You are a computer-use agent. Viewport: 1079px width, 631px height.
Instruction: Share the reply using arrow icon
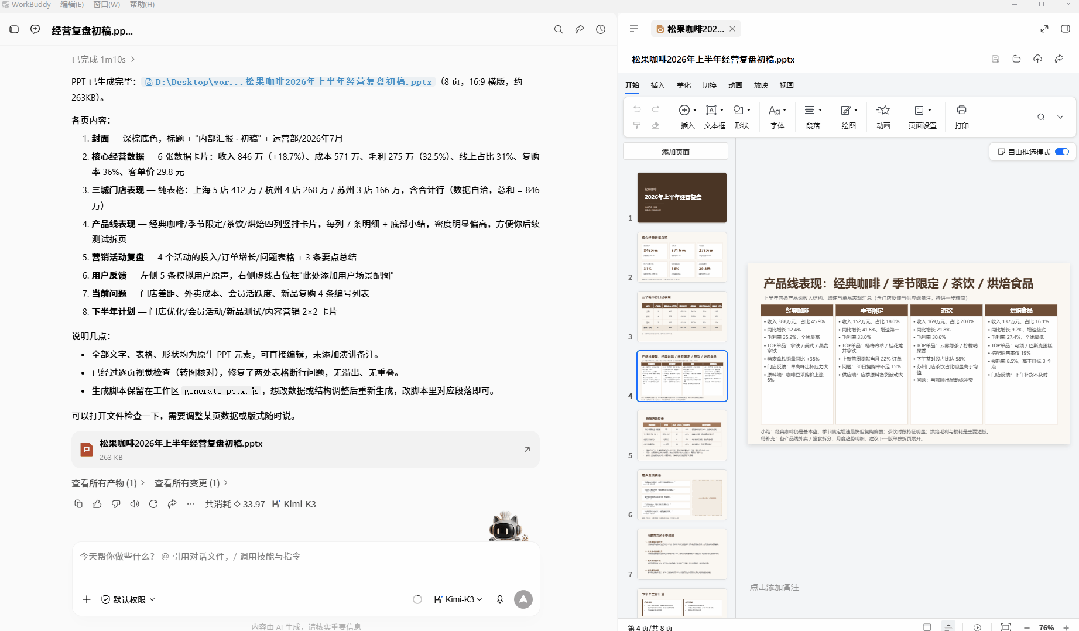[x=172, y=504]
